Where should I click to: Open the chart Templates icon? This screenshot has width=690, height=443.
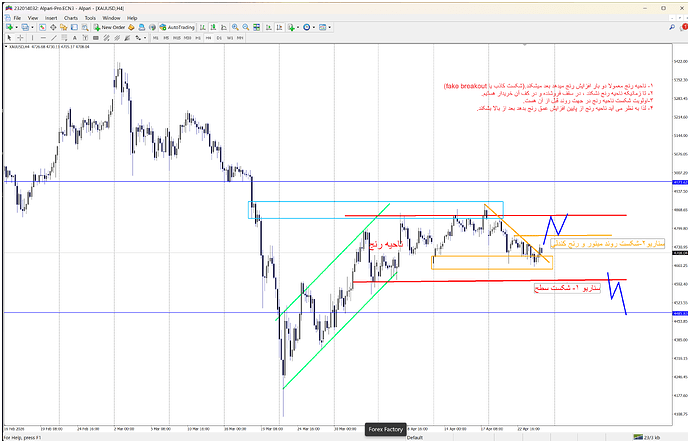(x=323, y=27)
